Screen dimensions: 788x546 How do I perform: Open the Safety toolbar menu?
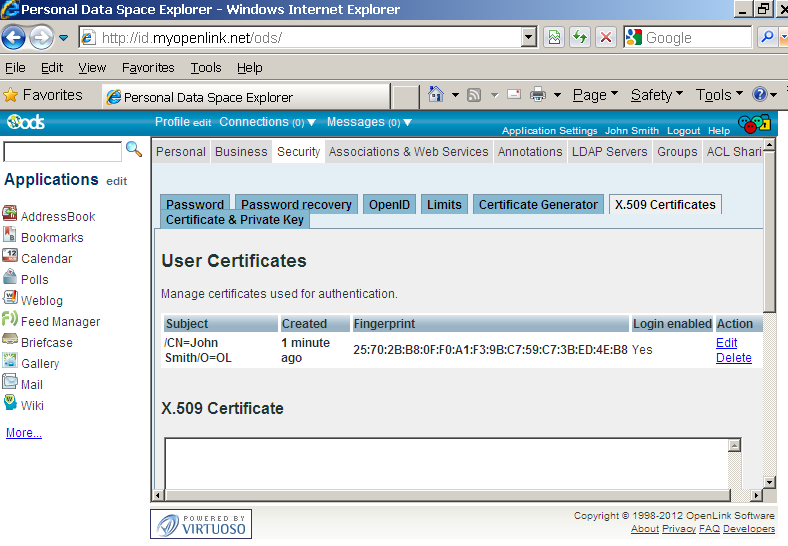coord(656,95)
